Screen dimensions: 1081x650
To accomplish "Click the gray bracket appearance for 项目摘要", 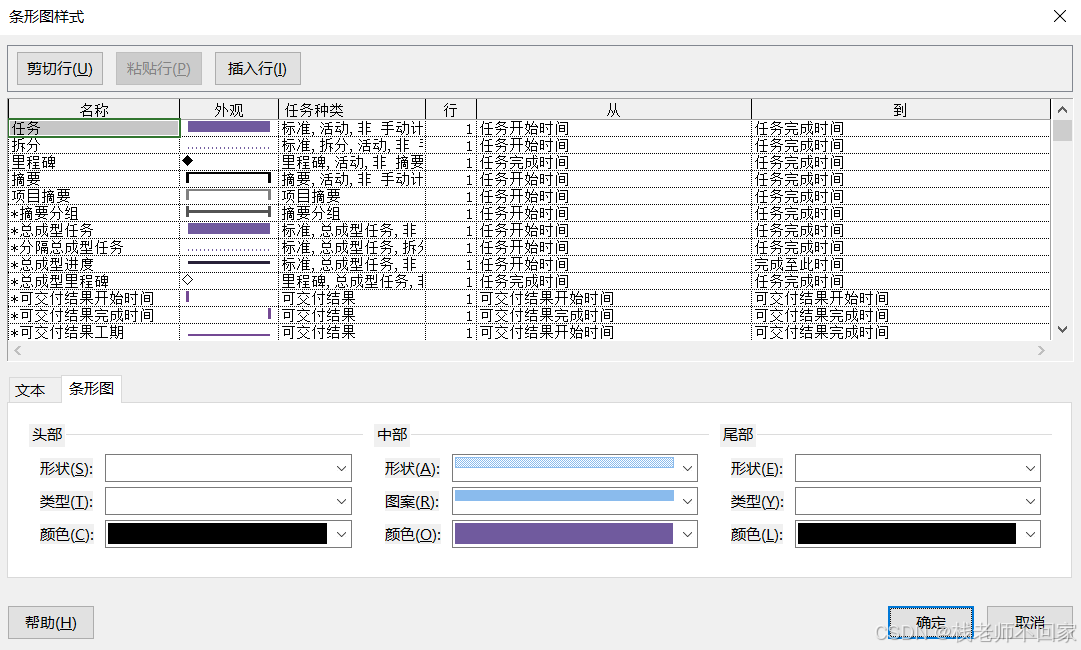I will coord(229,196).
